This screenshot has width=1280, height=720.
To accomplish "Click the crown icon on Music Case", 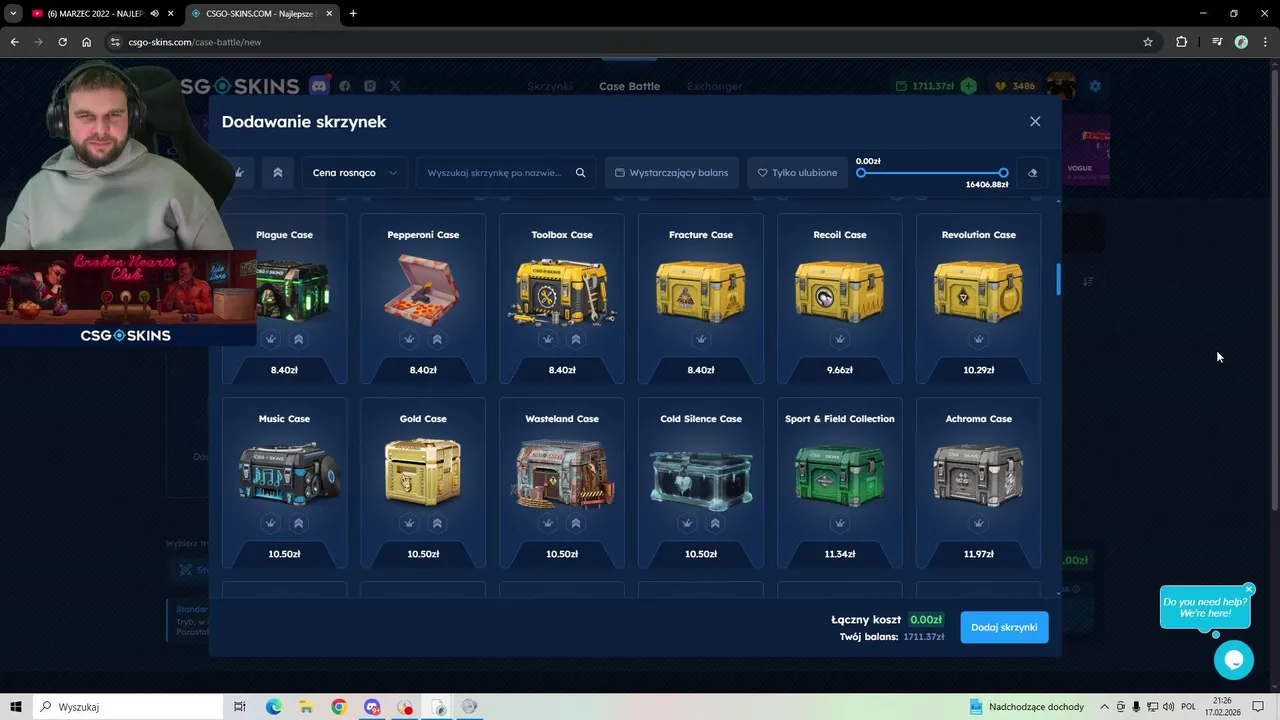I will 270,523.
